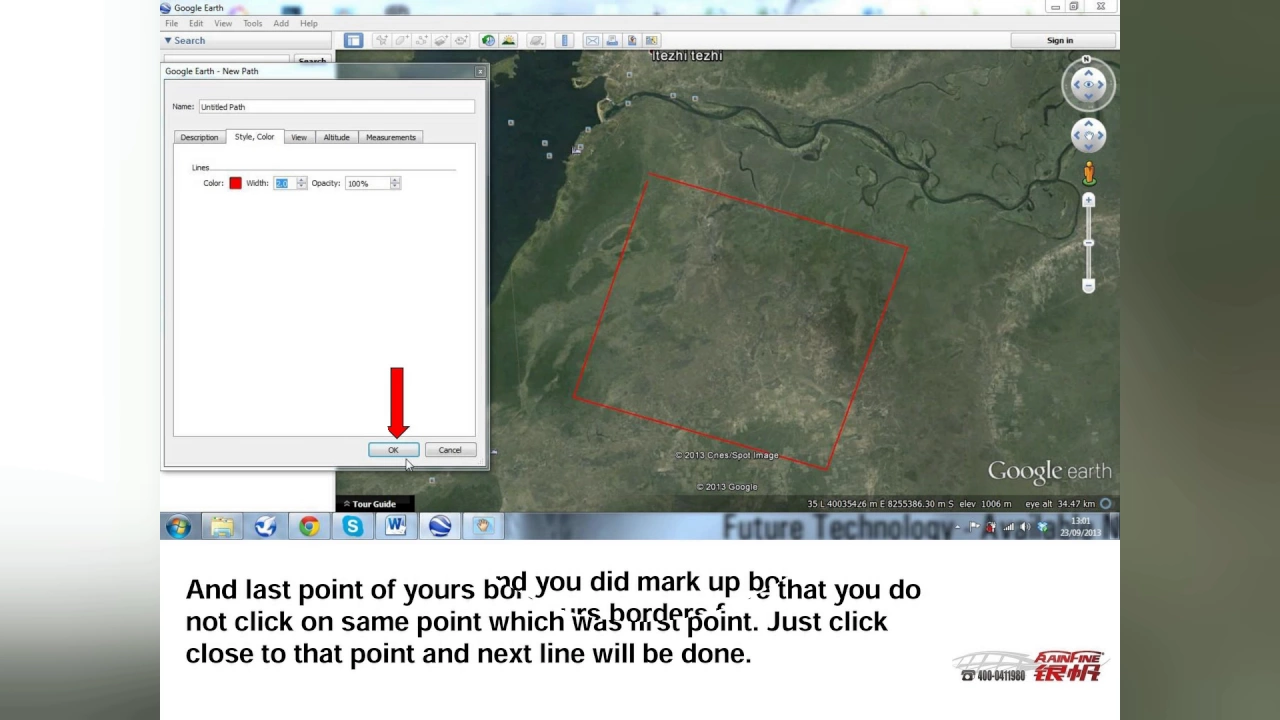The height and width of the screenshot is (720, 1280).
Task: Click the zoom out minus button
Action: tap(1088, 286)
